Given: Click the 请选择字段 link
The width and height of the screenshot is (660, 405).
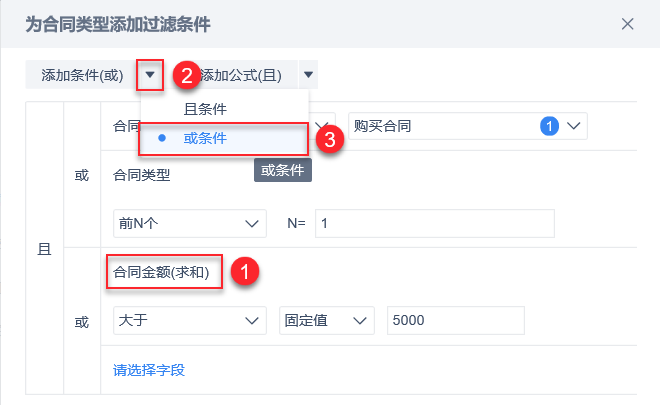Looking at the screenshot, I should point(149,370).
